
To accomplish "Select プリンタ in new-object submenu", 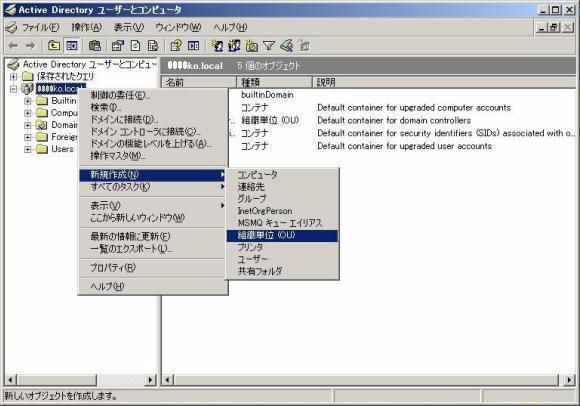I will point(282,247).
